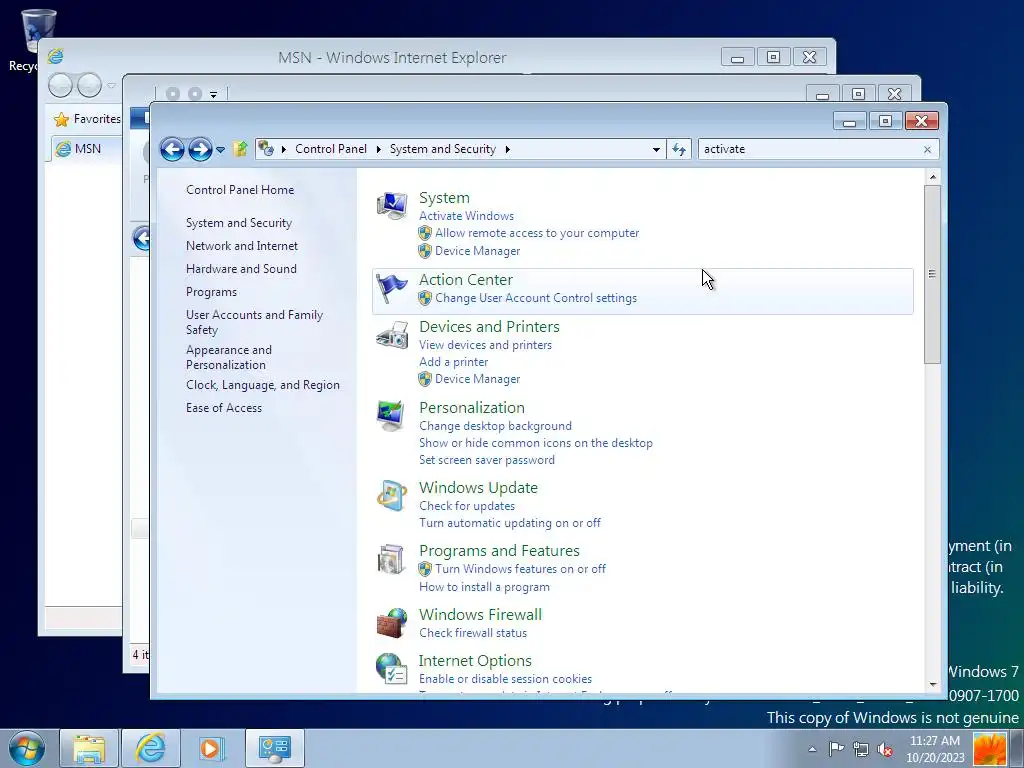Viewport: 1024px width, 768px height.
Task: Refresh the Control Panel address bar
Action: 679,150
